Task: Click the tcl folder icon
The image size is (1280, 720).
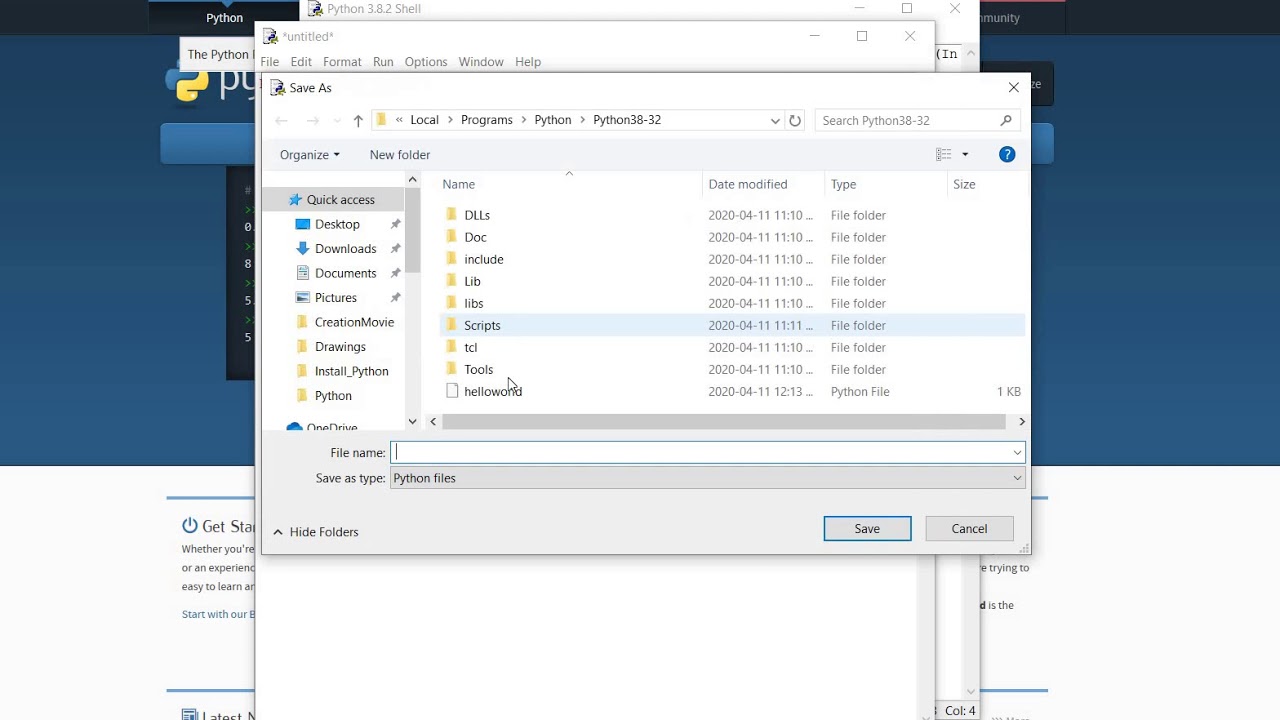Action: coord(451,347)
